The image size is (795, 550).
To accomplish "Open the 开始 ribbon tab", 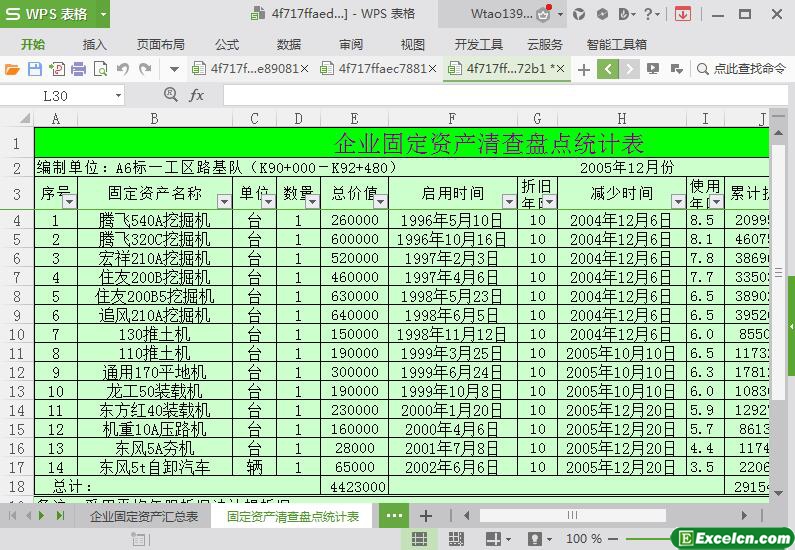I will click(x=33, y=45).
